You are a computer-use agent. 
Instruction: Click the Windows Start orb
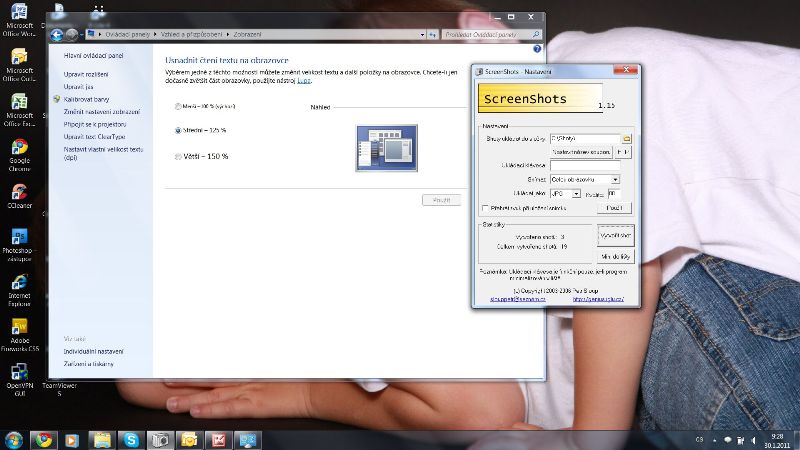[14, 440]
